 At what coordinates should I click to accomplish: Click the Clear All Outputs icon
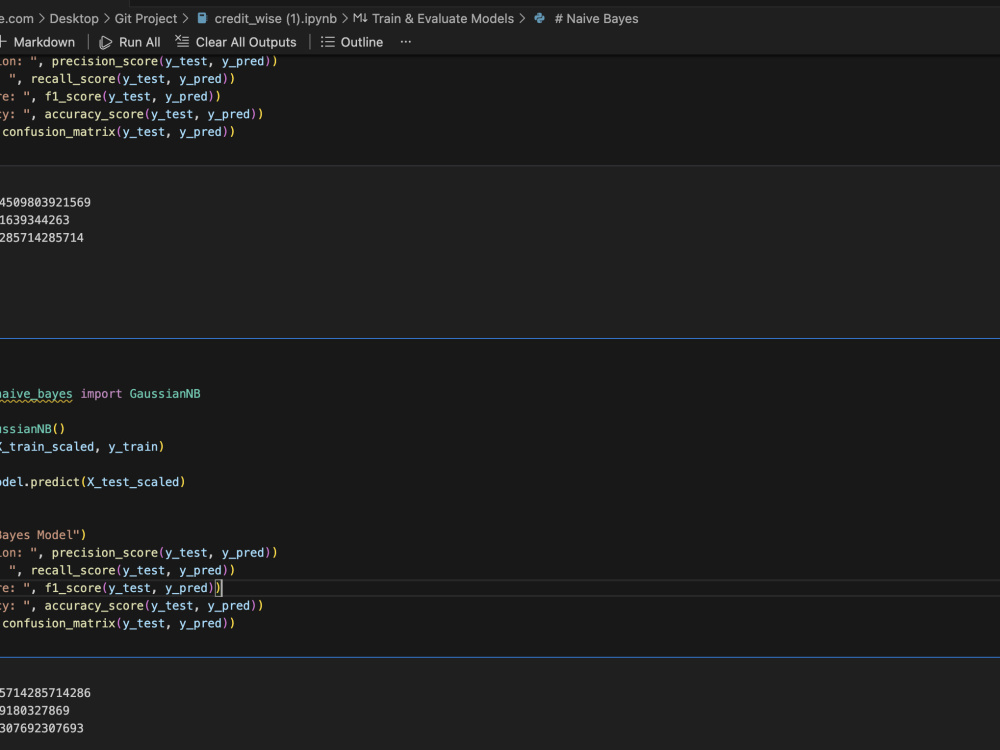pyautogui.click(x=182, y=41)
